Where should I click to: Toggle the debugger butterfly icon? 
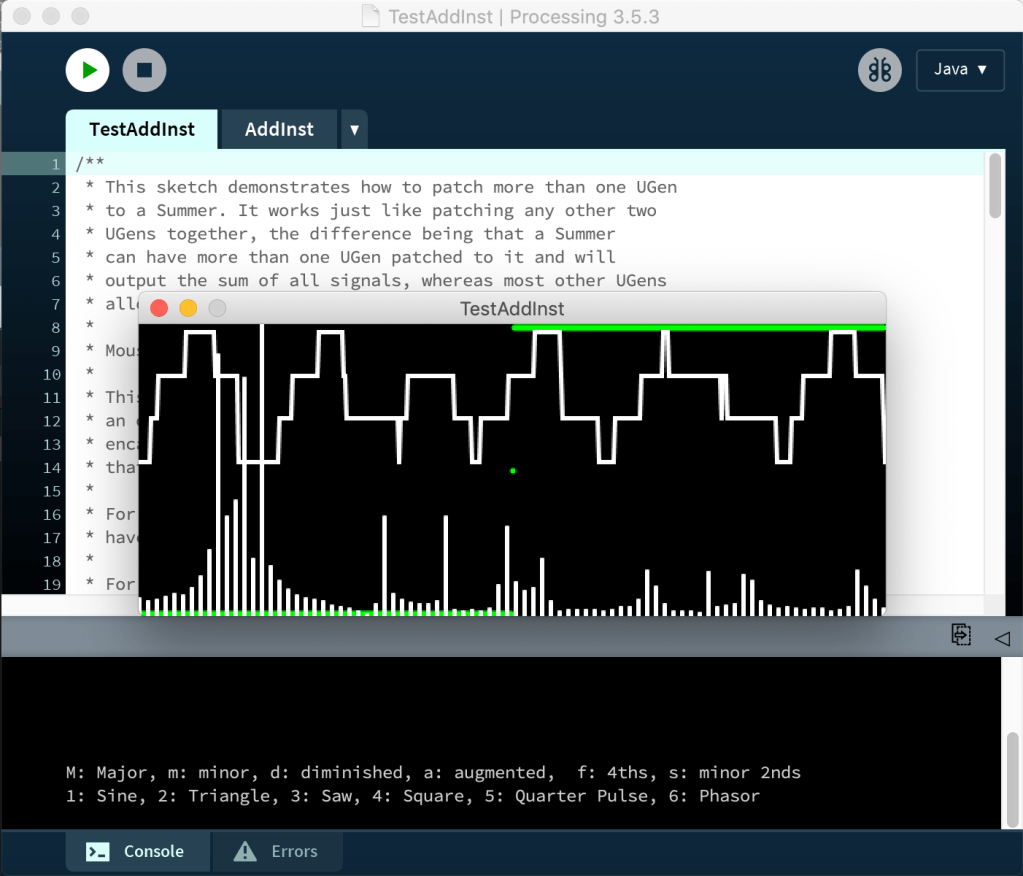click(879, 70)
